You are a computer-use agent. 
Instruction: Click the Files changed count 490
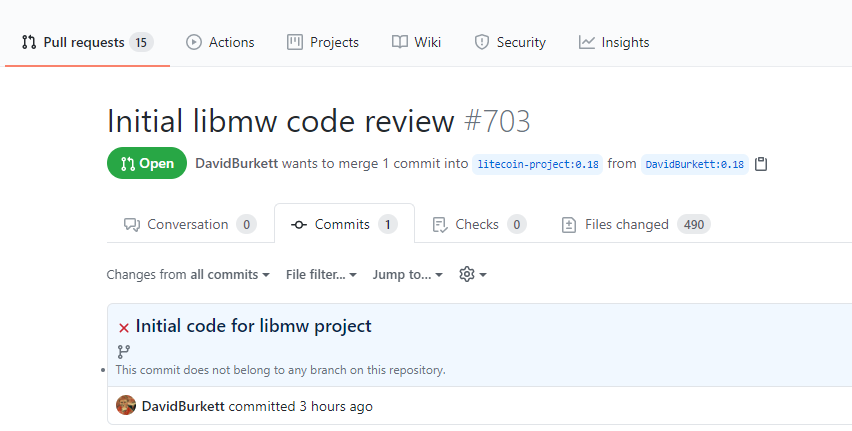coord(694,224)
